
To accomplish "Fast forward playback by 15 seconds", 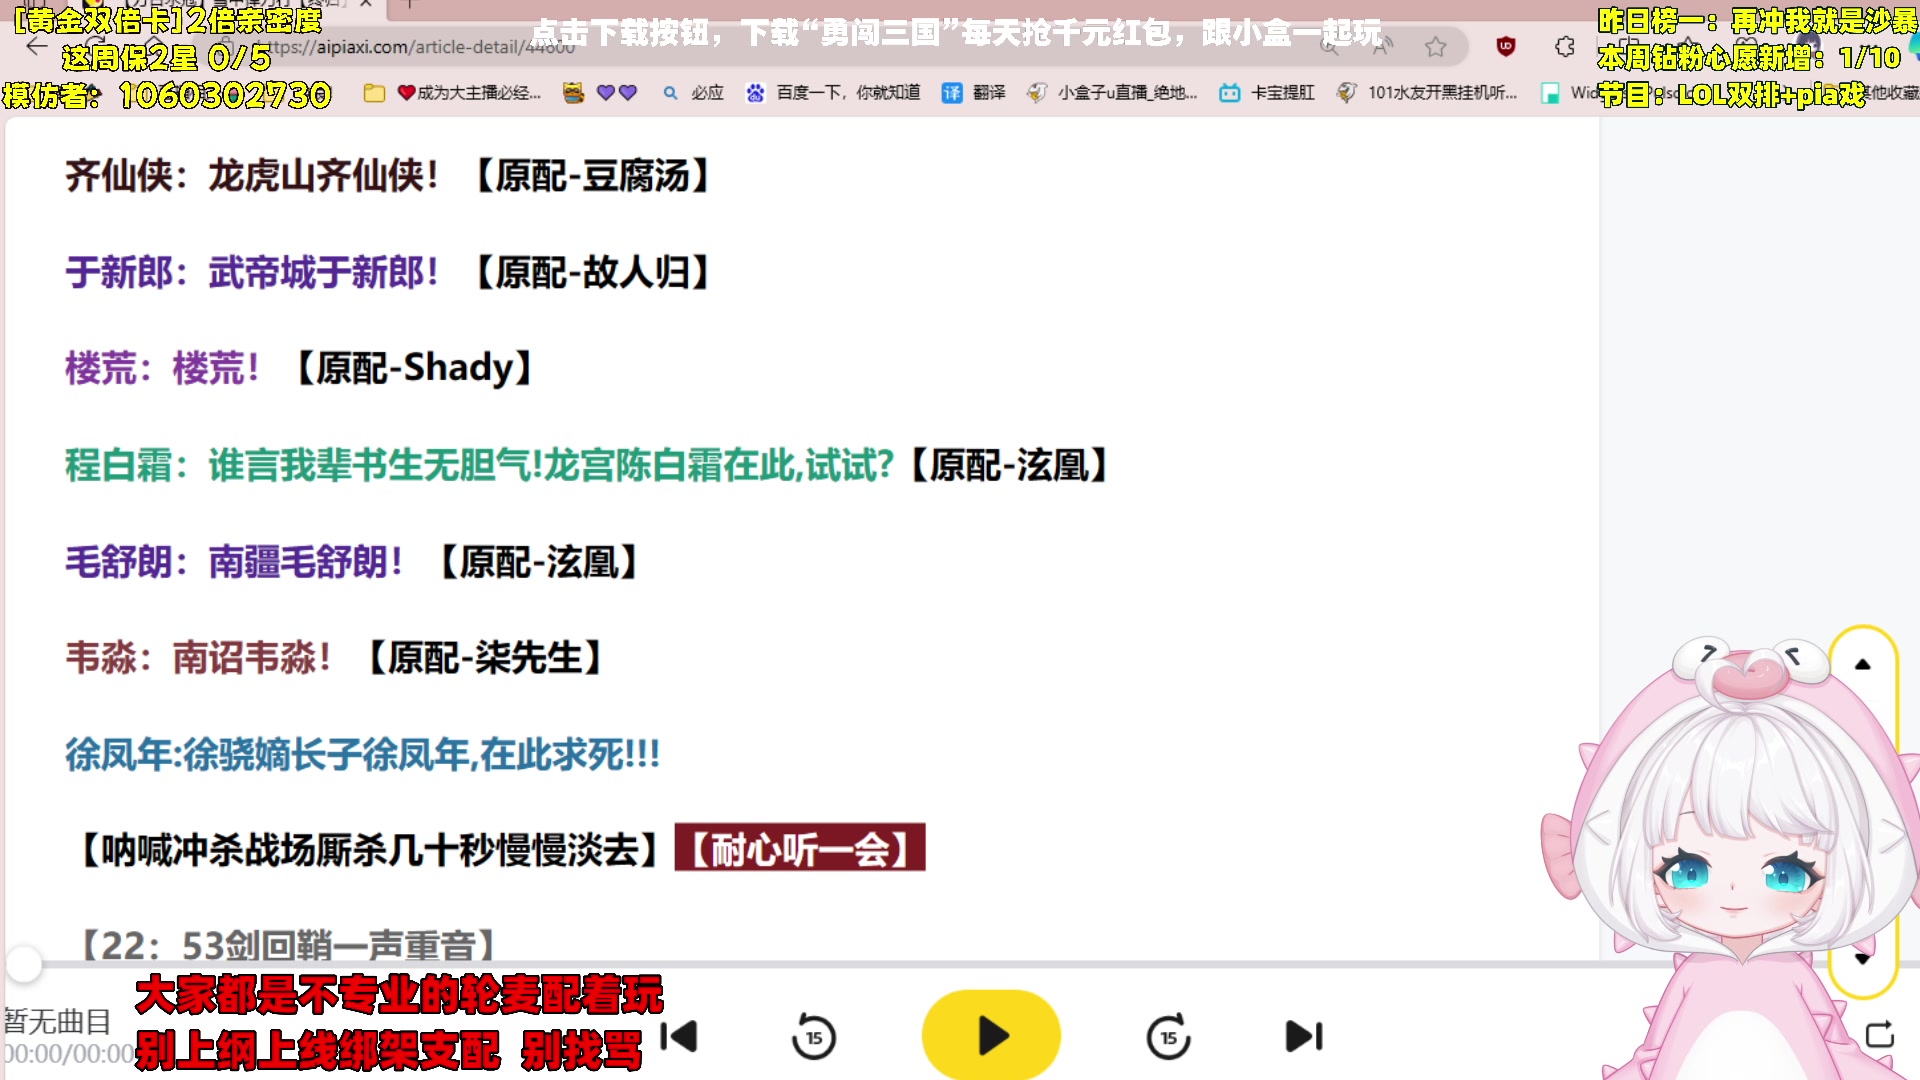I will pyautogui.click(x=1167, y=1037).
